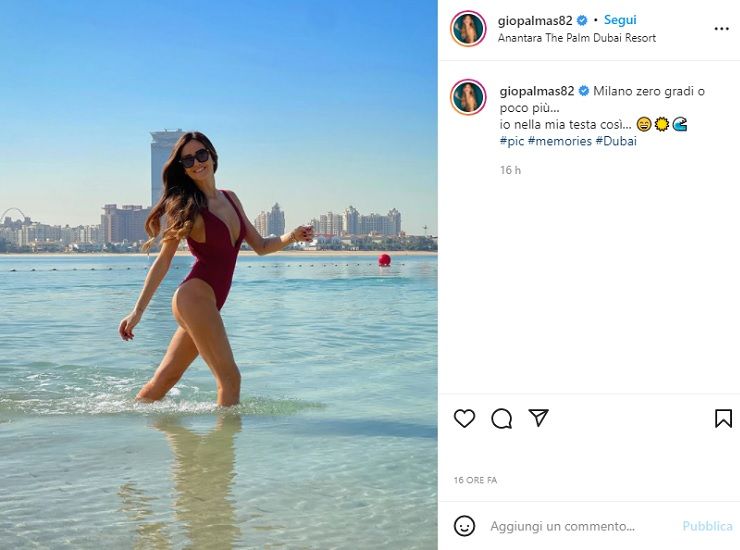
Task: Open the three-dot more options menu
Action: point(722,29)
